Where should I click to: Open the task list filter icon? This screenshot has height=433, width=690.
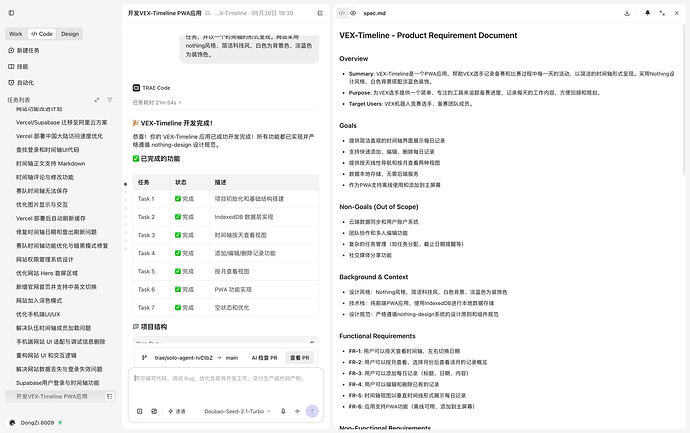click(x=110, y=100)
